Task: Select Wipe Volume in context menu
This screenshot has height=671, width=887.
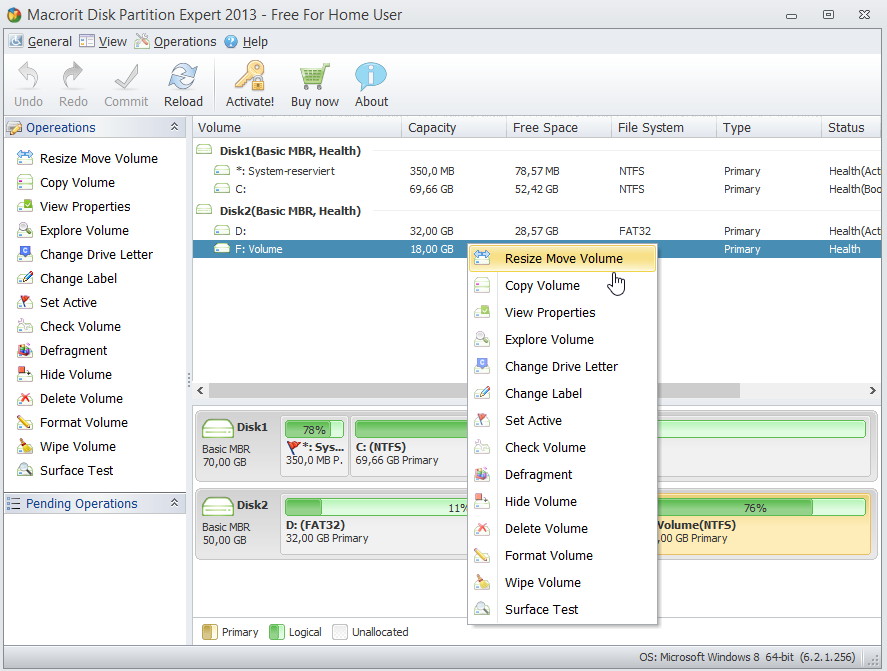Action: [563, 583]
